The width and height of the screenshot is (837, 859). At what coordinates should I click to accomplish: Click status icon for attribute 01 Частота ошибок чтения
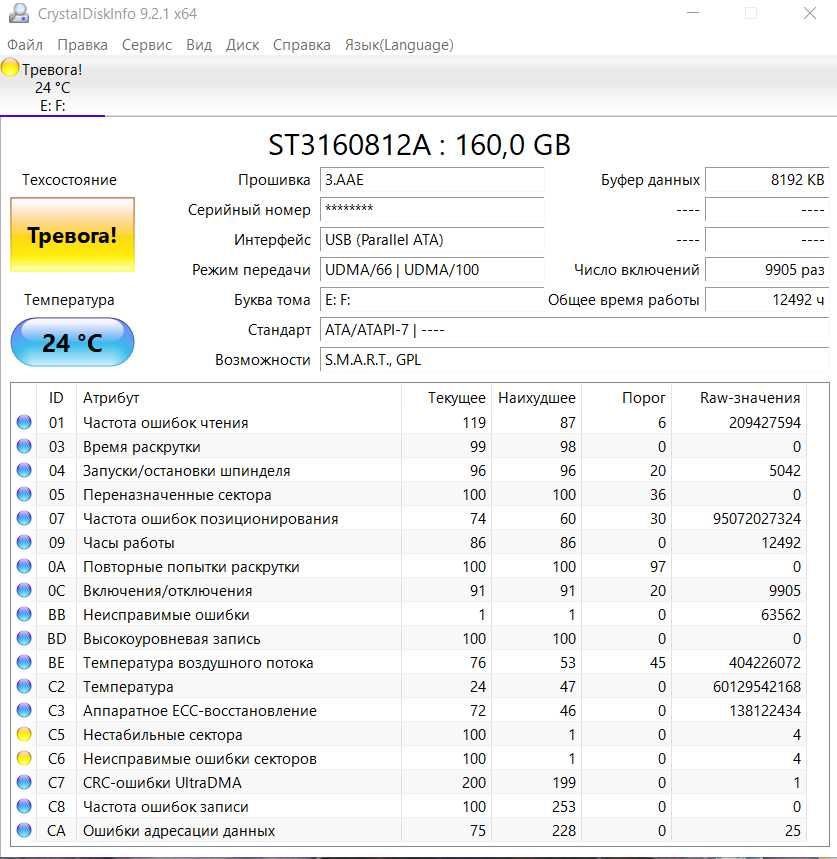click(x=24, y=422)
